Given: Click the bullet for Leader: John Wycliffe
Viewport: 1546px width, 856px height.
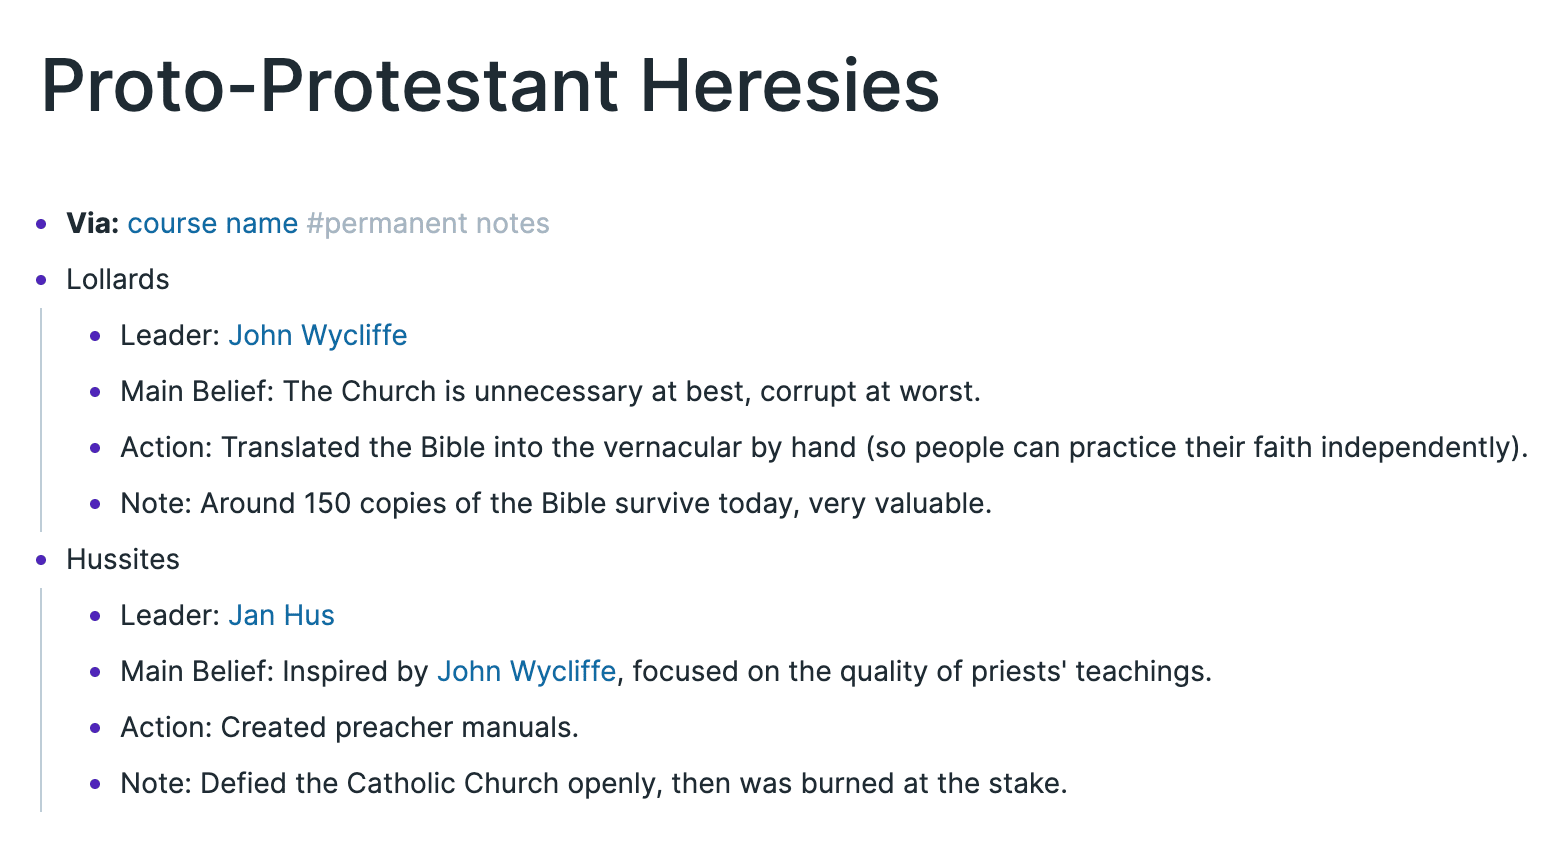Looking at the screenshot, I should click(95, 336).
